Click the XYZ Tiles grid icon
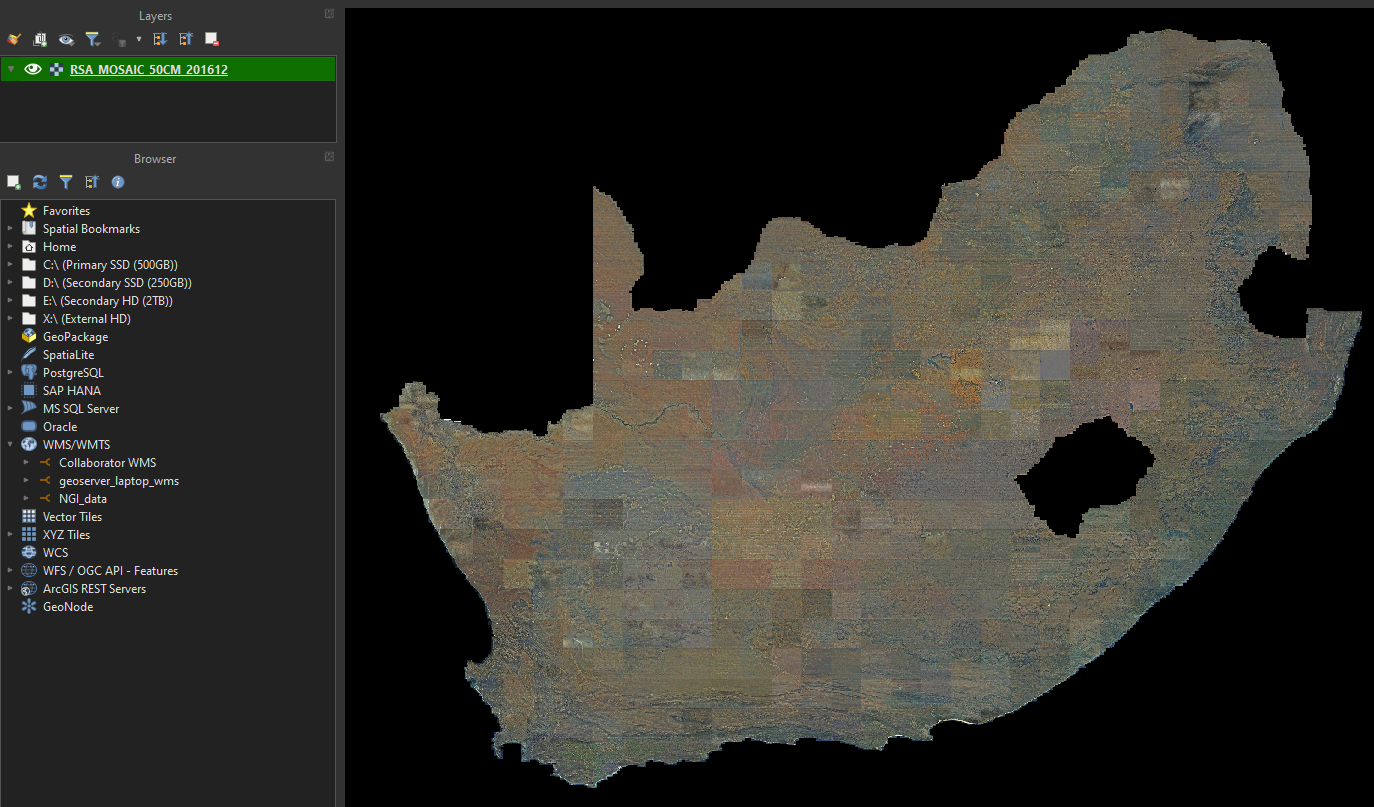This screenshot has height=807, width=1374. (29, 535)
